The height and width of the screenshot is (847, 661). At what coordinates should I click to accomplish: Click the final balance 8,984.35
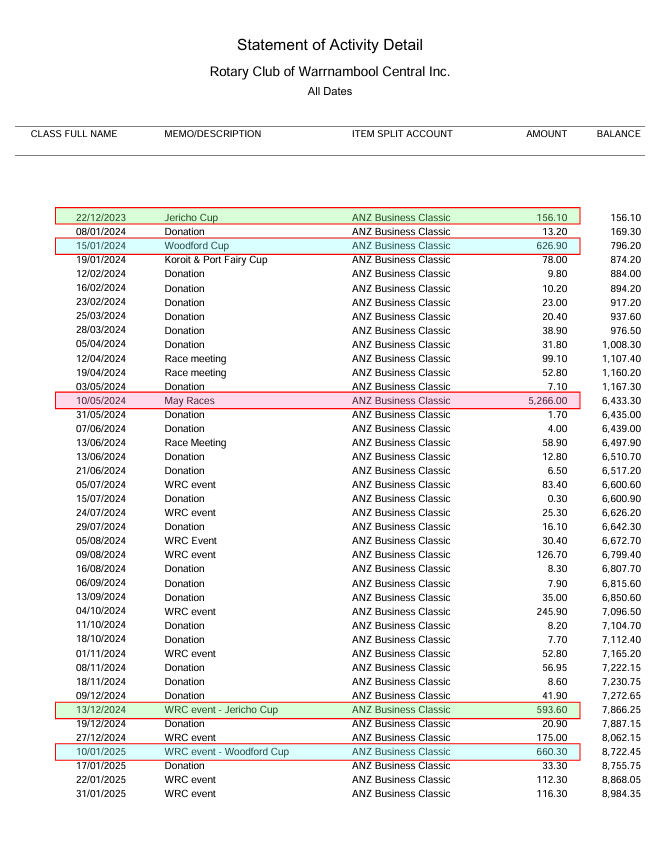point(622,794)
